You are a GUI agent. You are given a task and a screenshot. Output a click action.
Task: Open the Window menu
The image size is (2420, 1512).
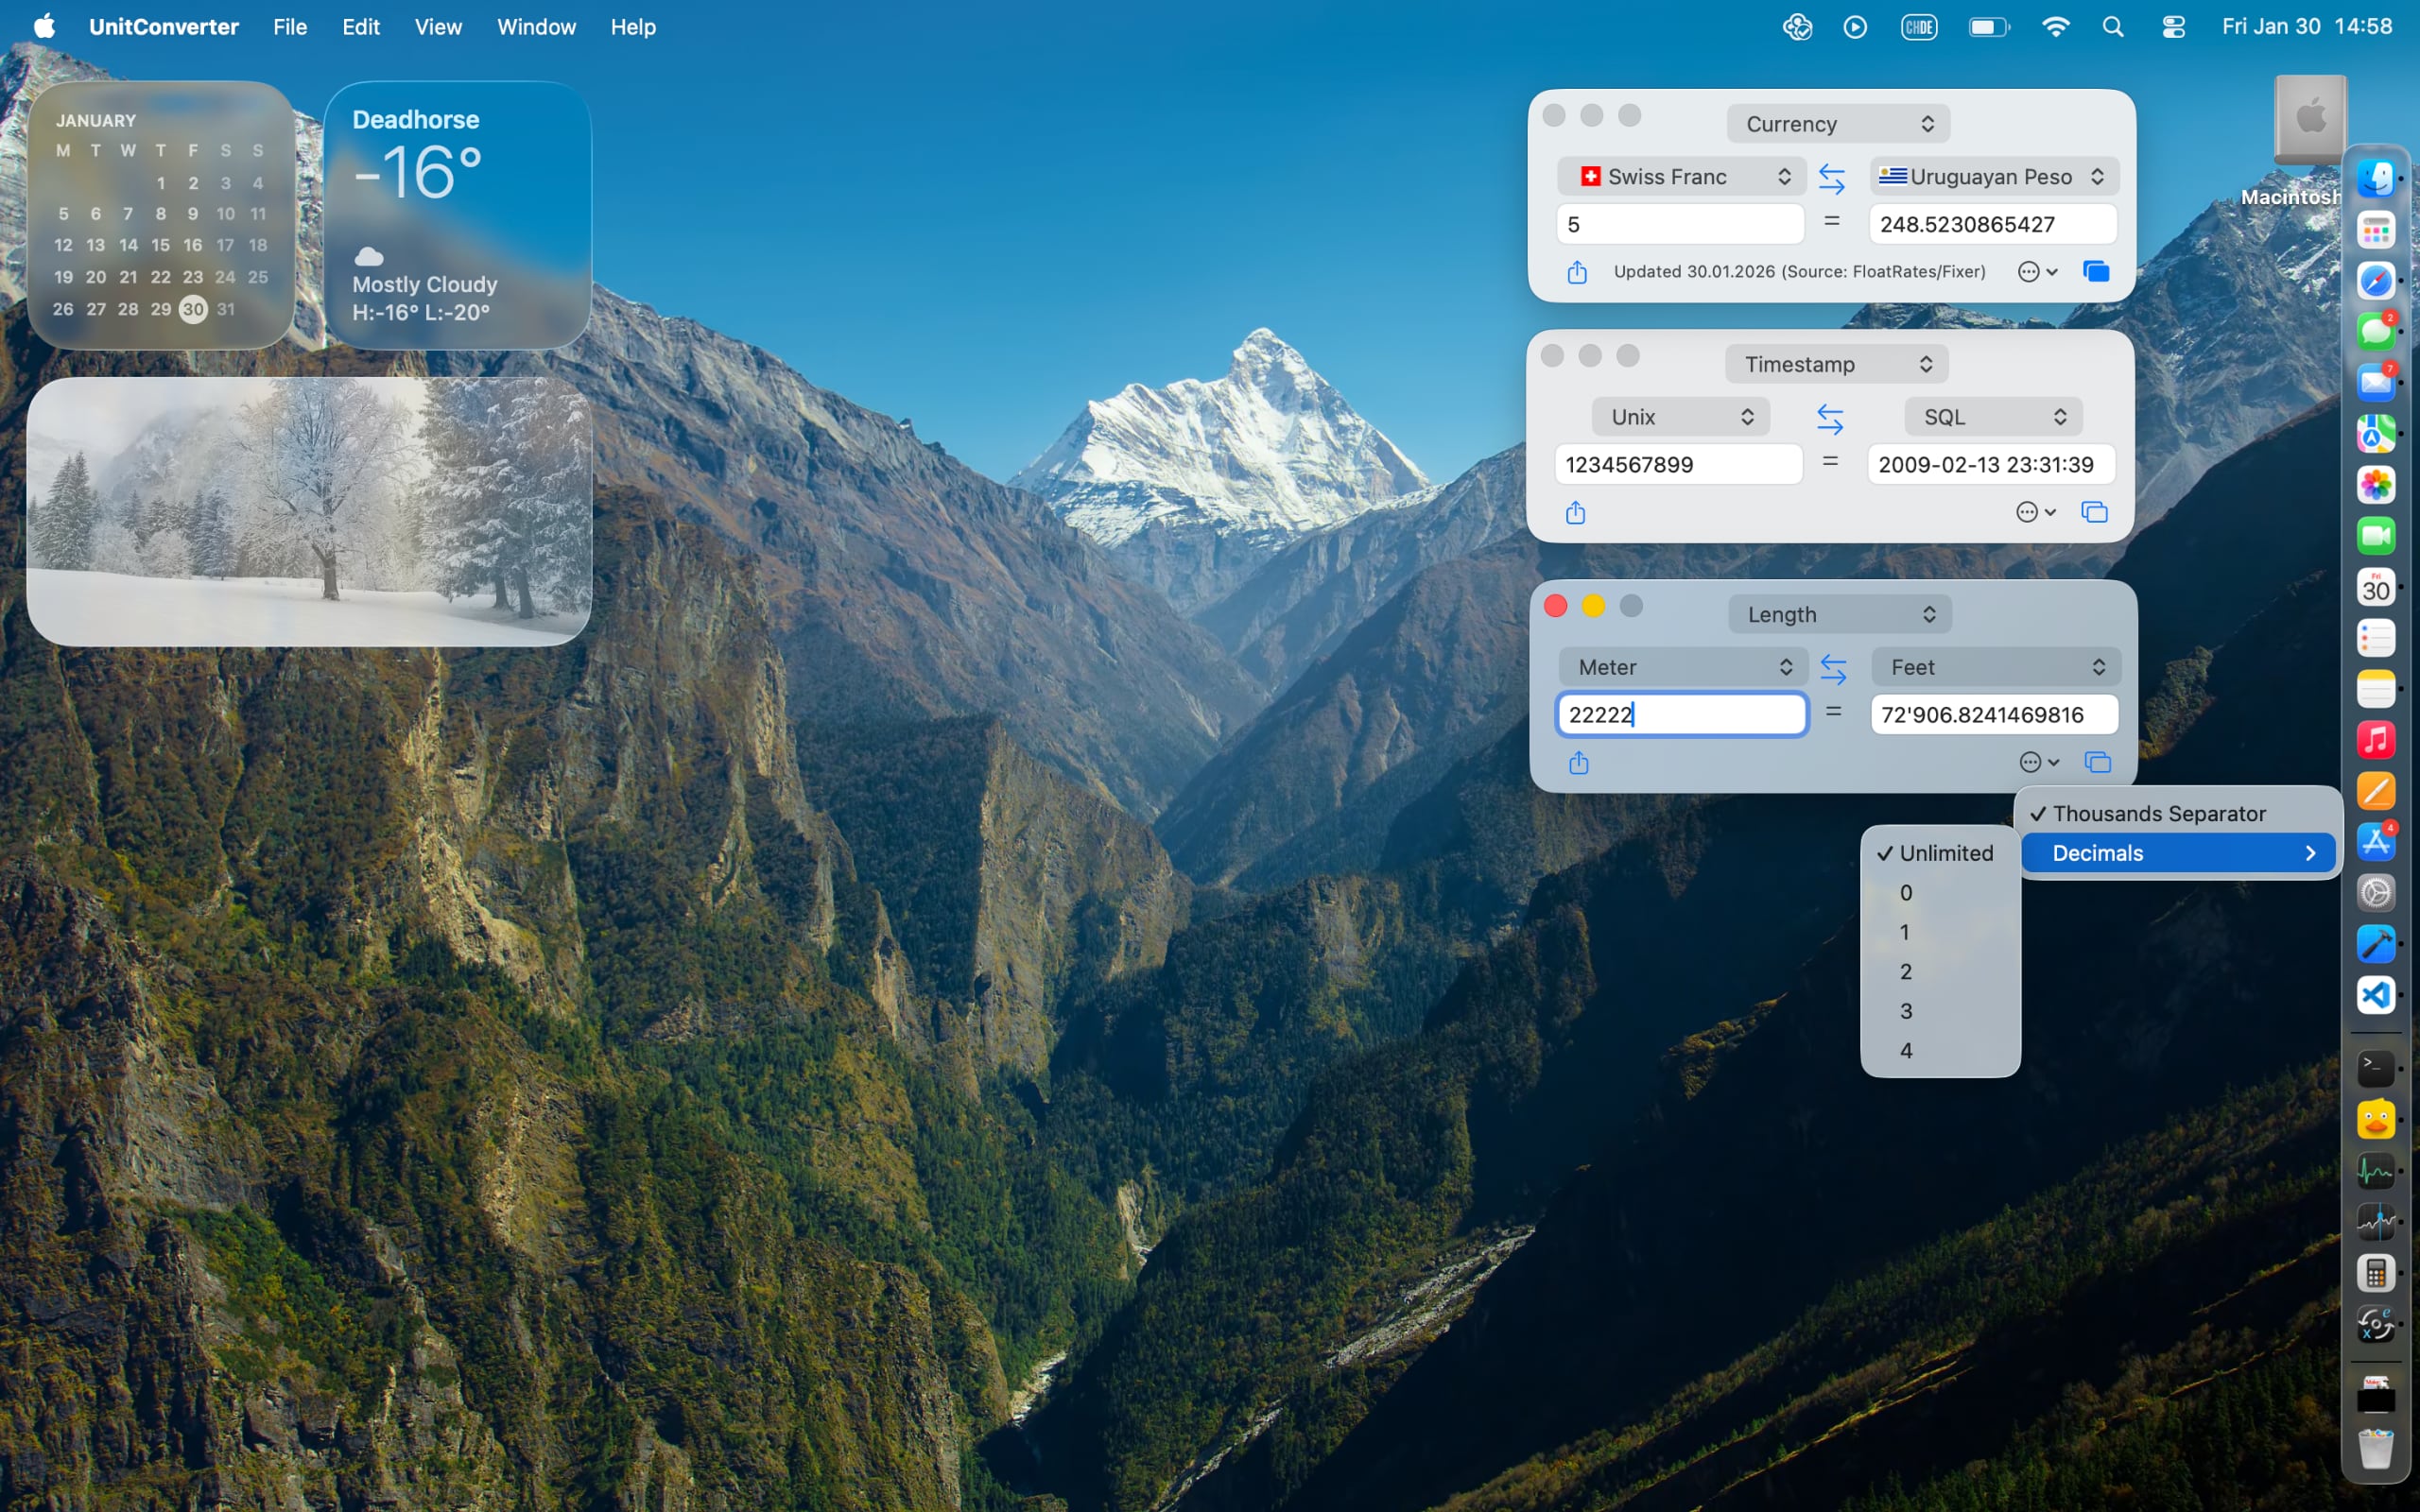[536, 27]
